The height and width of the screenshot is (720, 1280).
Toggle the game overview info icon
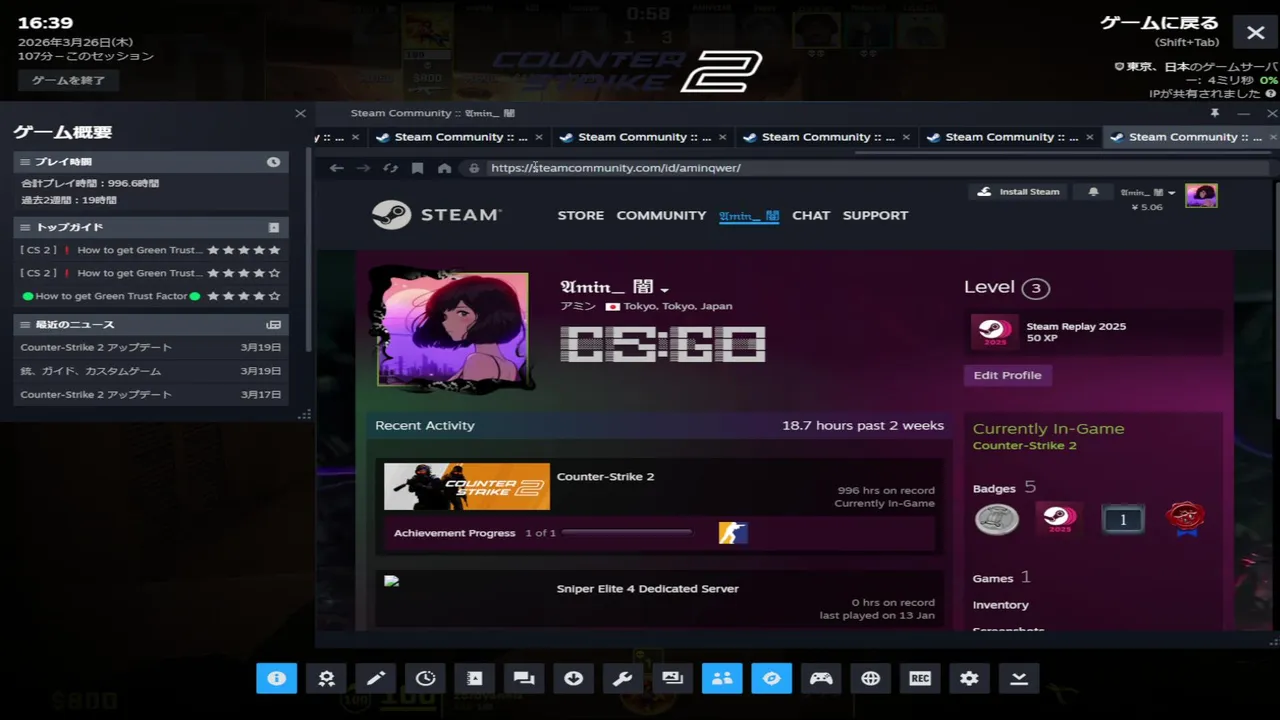276,678
